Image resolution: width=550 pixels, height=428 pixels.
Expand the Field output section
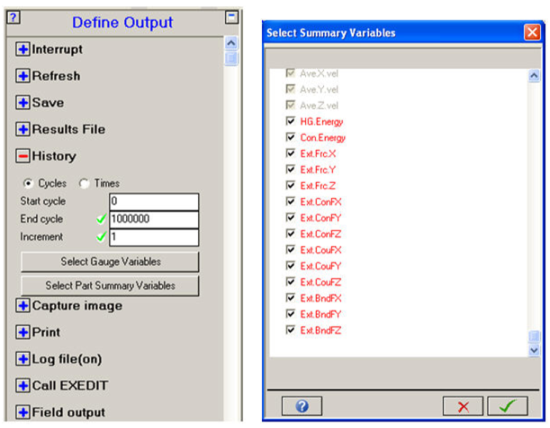23,412
